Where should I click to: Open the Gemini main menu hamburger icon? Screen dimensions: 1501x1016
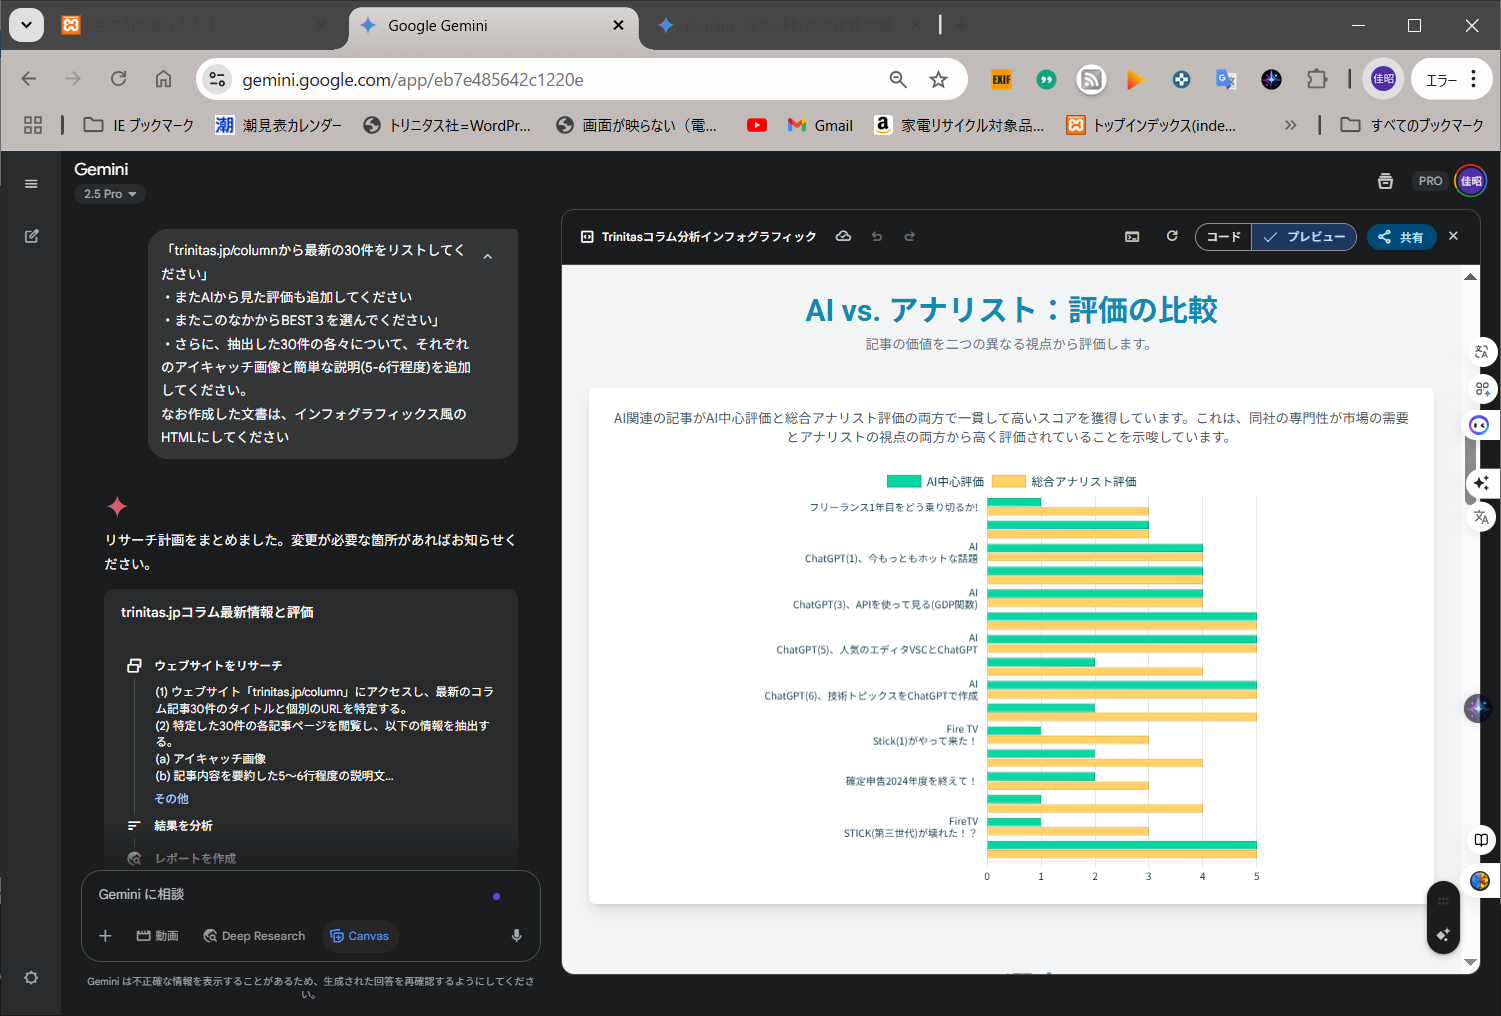tap(31, 184)
